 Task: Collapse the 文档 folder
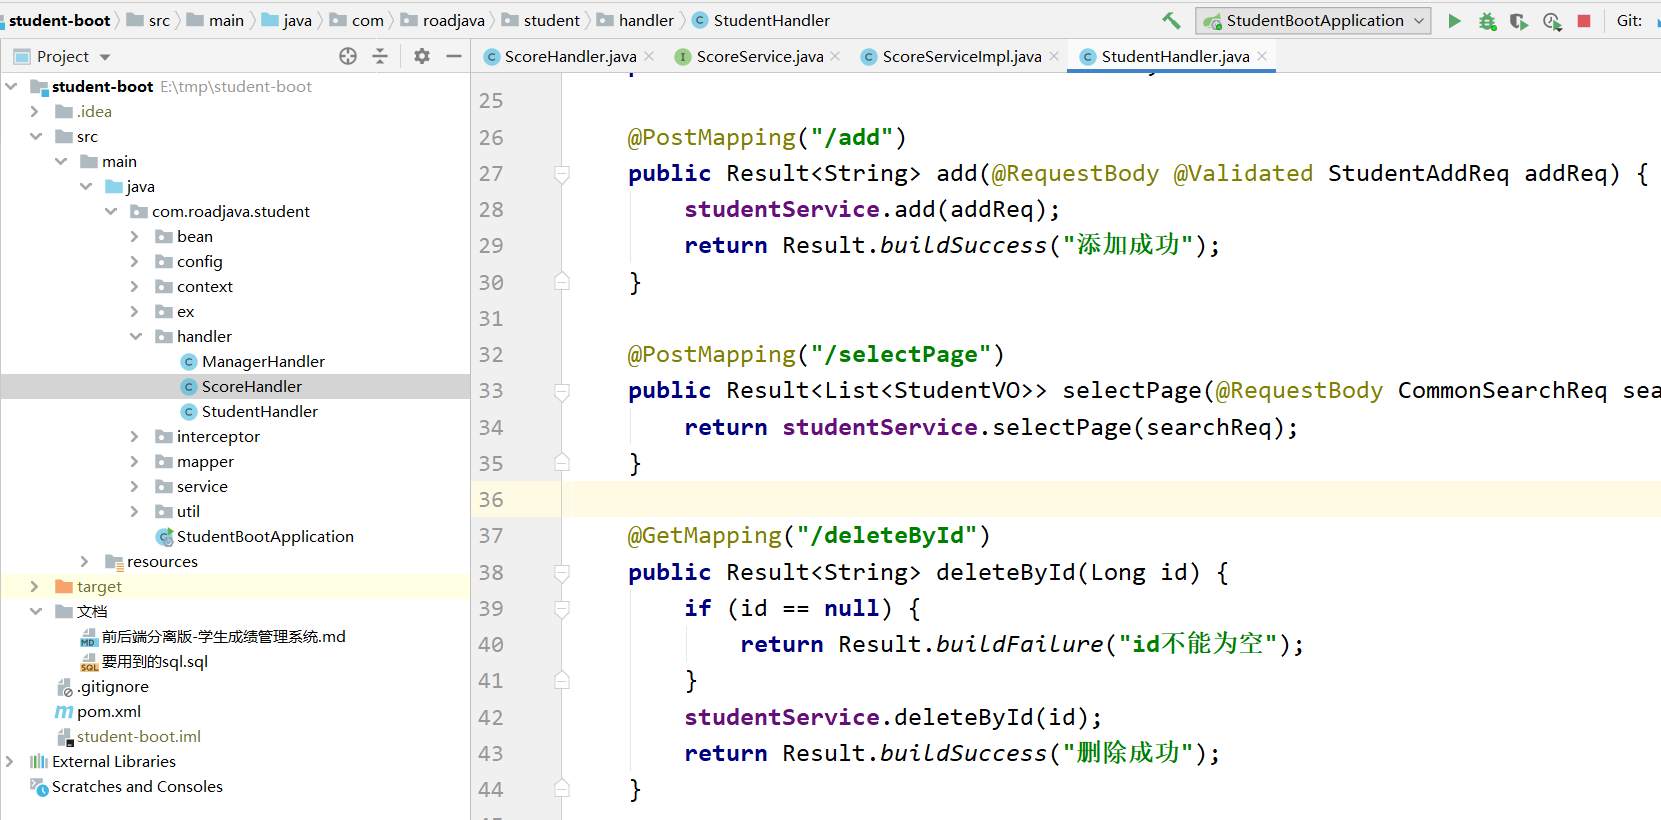(36, 612)
